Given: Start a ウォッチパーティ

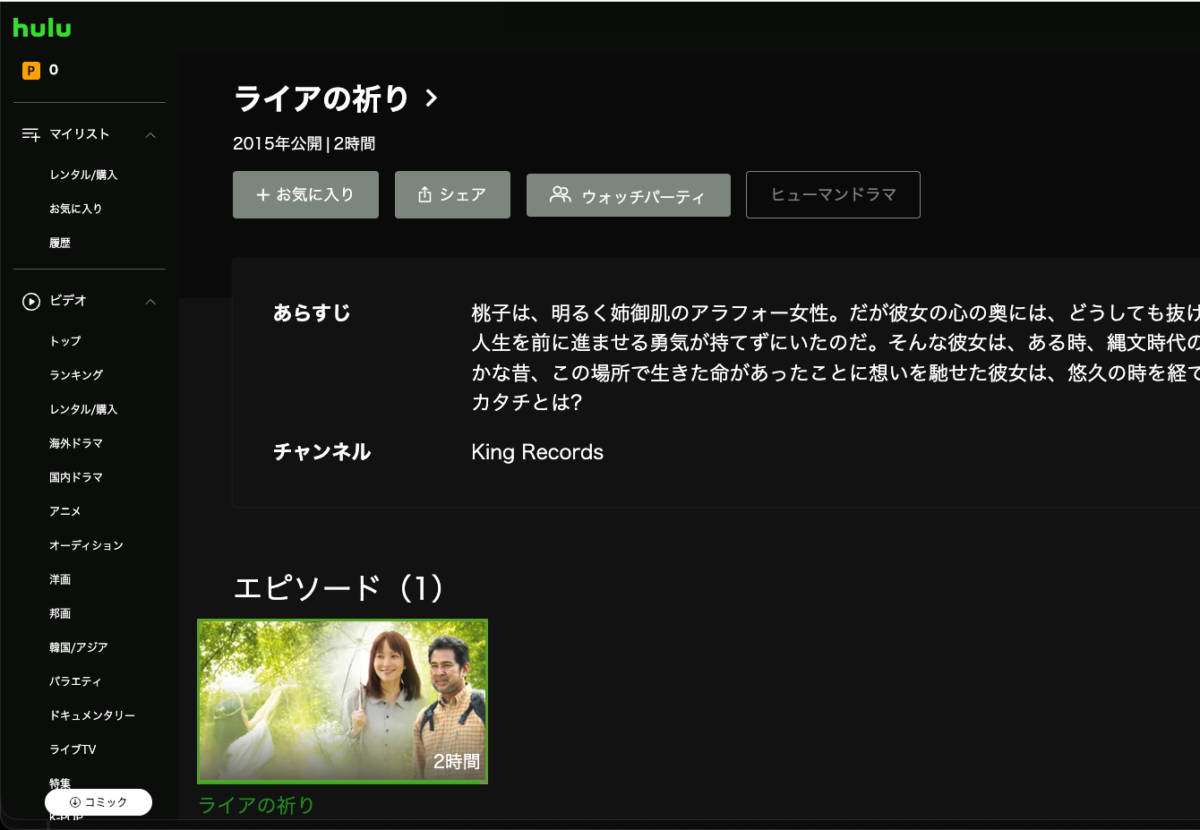Looking at the screenshot, I should click(x=628, y=195).
